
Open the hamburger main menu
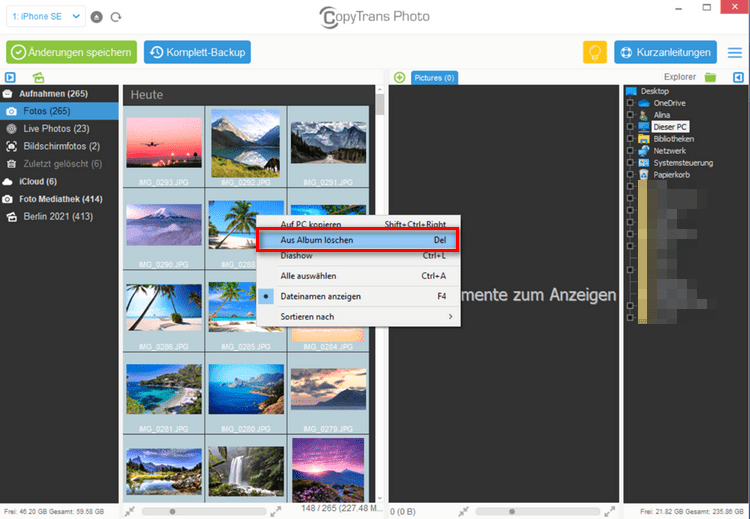pyautogui.click(x=735, y=53)
